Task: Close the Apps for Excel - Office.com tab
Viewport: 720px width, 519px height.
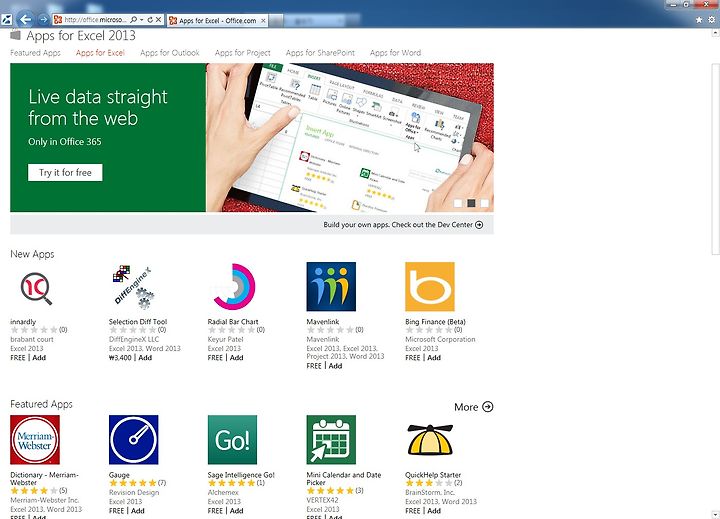Action: click(263, 21)
